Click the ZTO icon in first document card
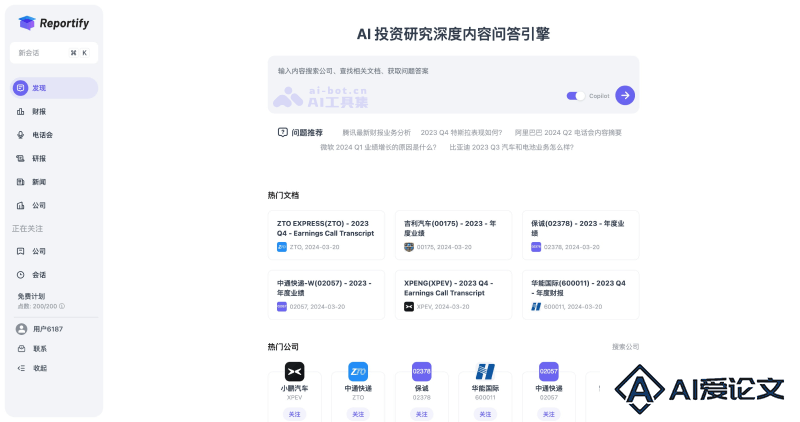This screenshot has width=800, height=422. 282,247
